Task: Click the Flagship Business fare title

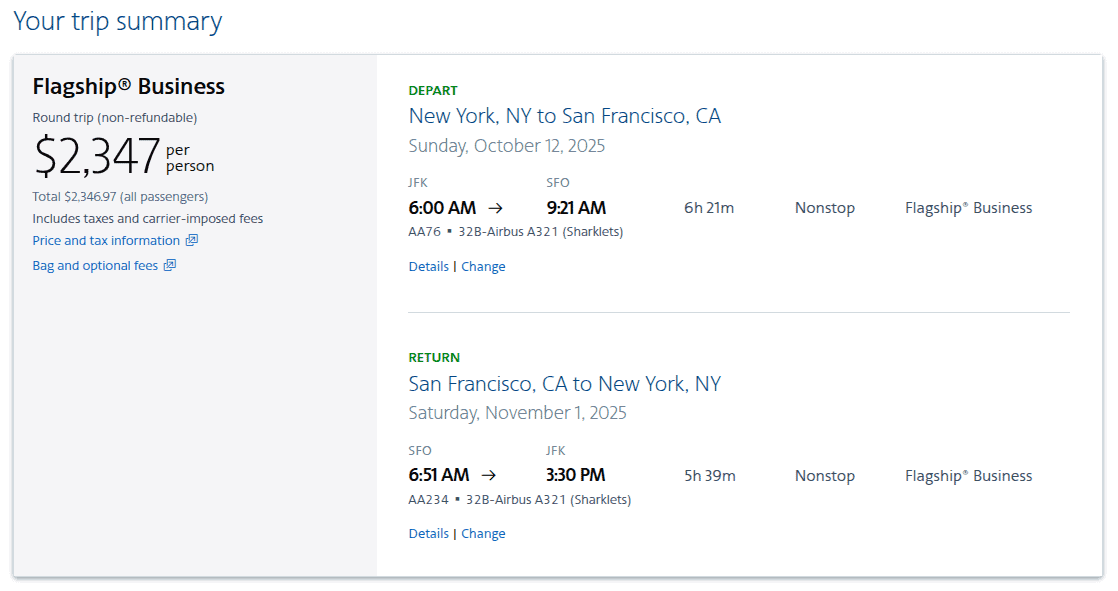Action: tap(128, 86)
